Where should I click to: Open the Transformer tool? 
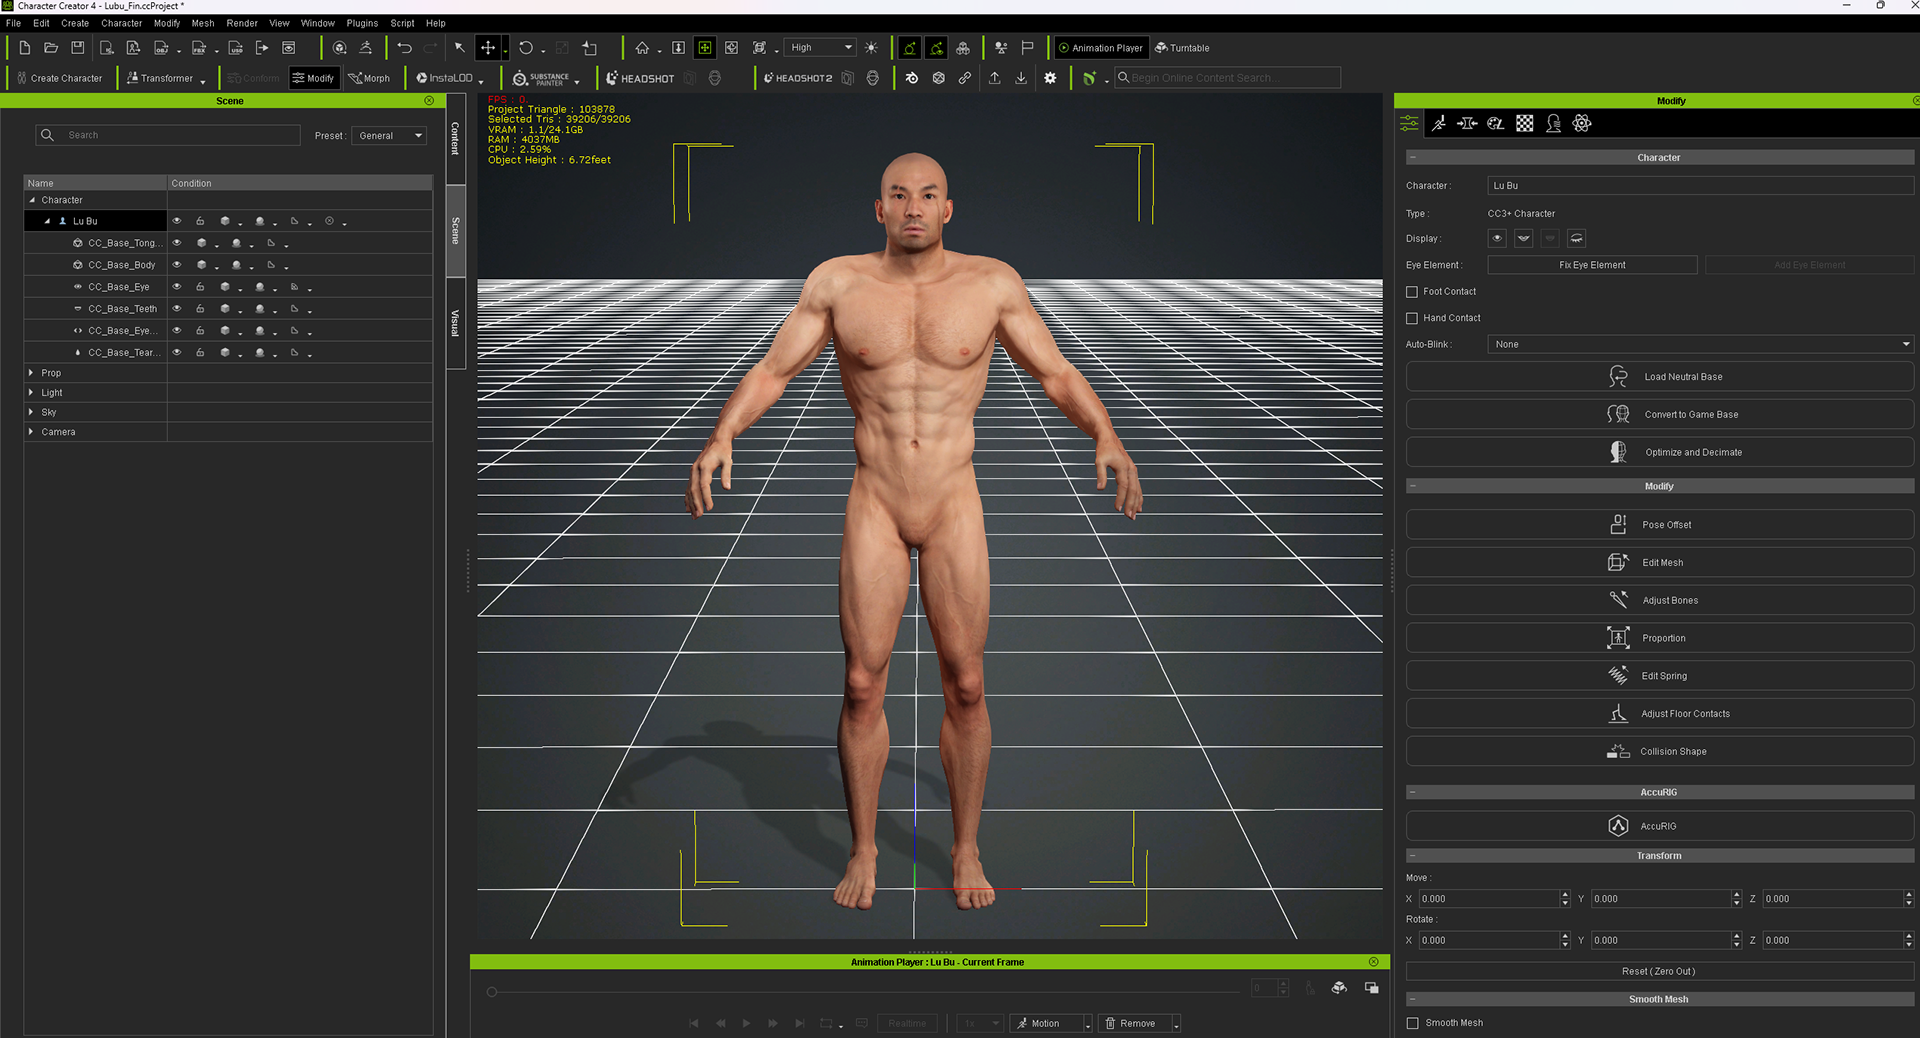(x=160, y=78)
